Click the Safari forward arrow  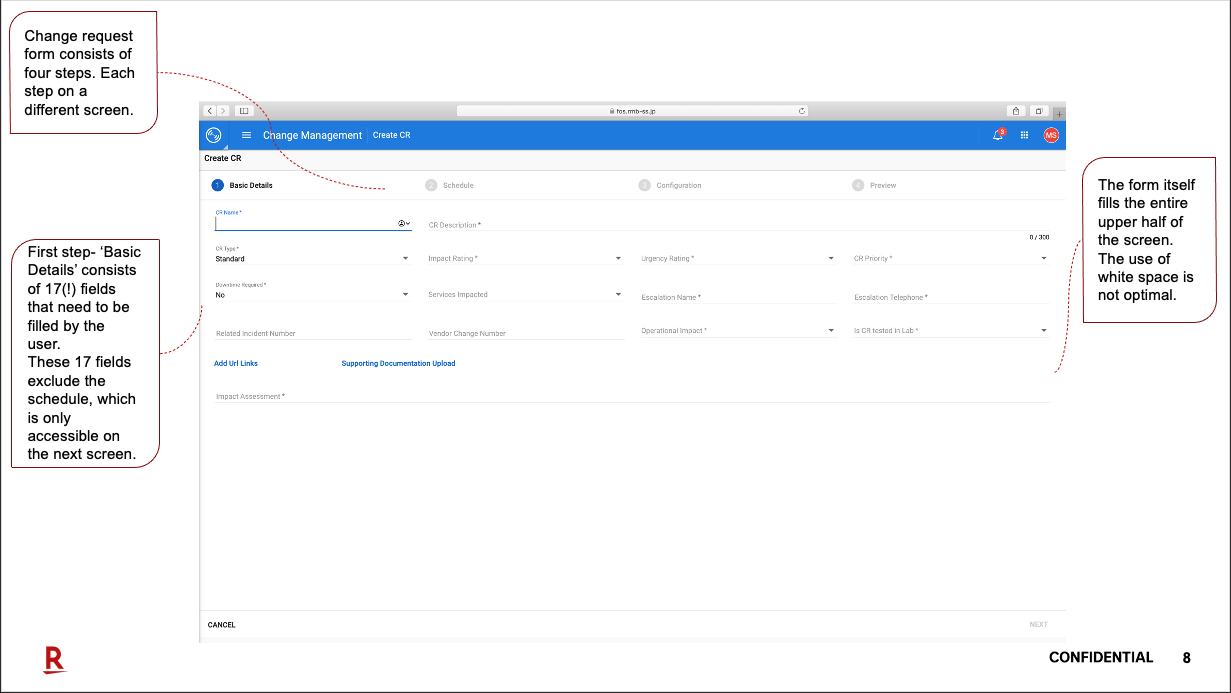coord(223,111)
